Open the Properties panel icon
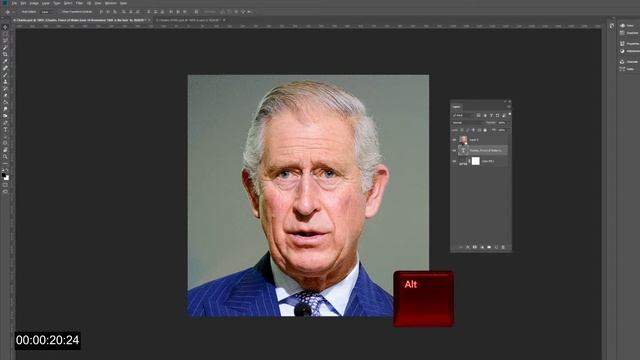This screenshot has height=360, width=640. (x=622, y=43)
